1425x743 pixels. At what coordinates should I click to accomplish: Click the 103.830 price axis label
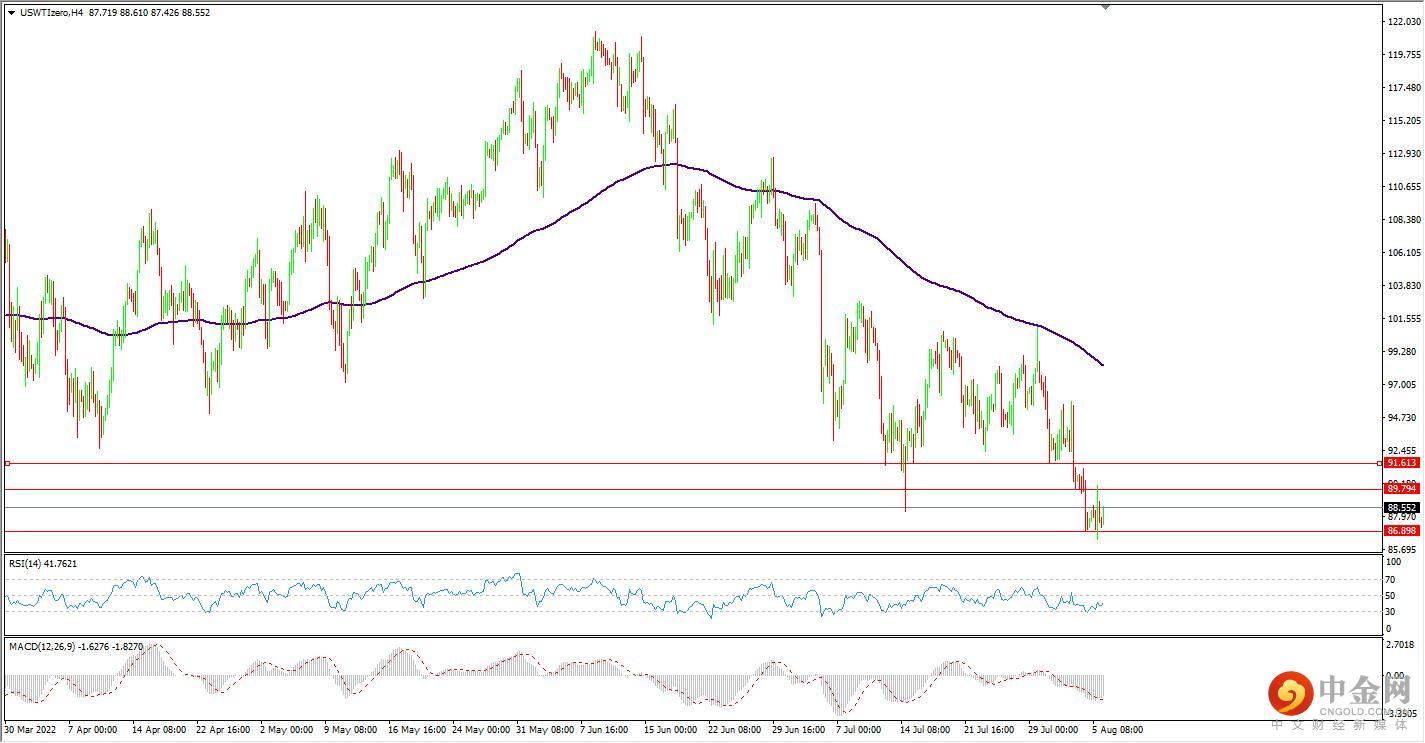(x=1404, y=286)
